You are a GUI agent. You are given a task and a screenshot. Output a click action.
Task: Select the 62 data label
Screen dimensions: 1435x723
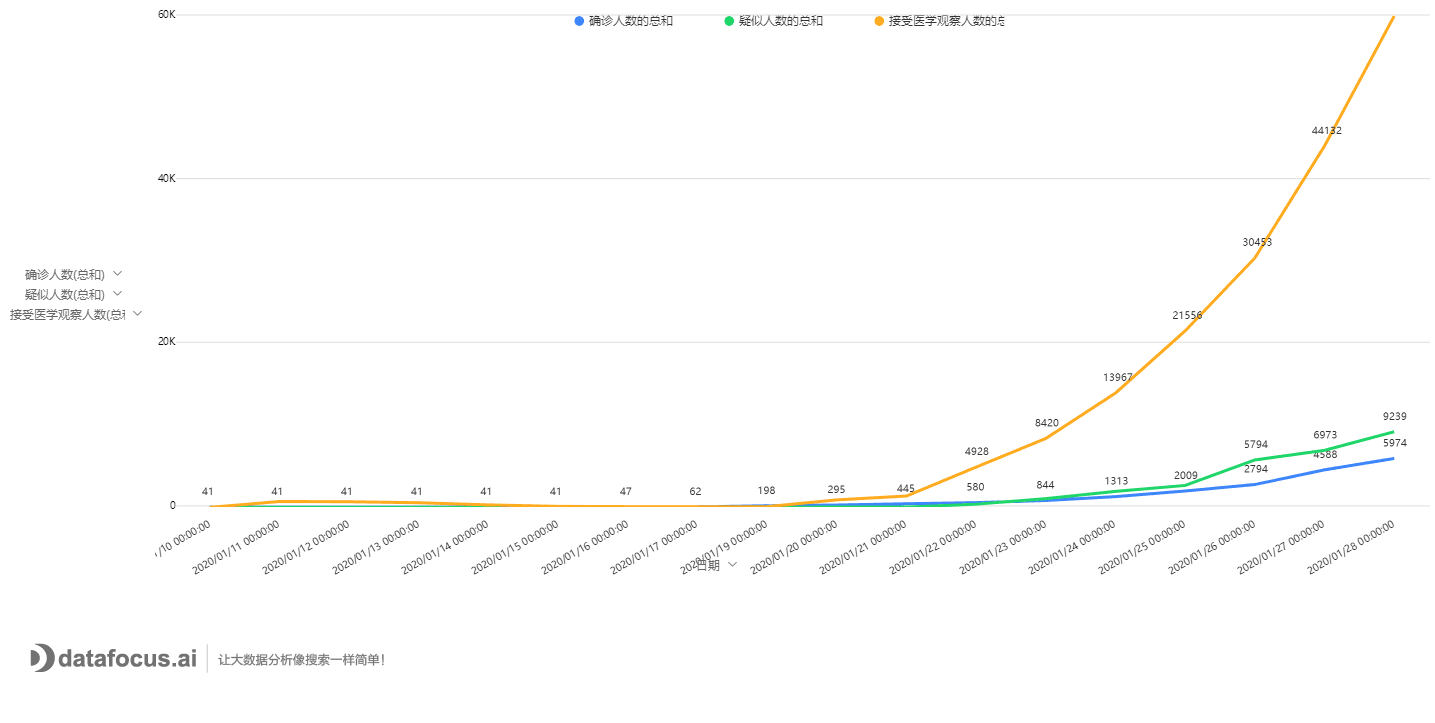click(x=696, y=492)
